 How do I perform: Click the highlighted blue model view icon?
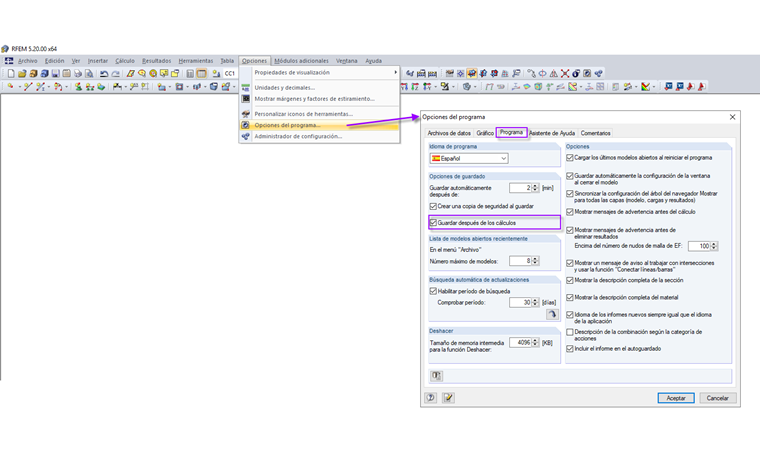coord(471,74)
